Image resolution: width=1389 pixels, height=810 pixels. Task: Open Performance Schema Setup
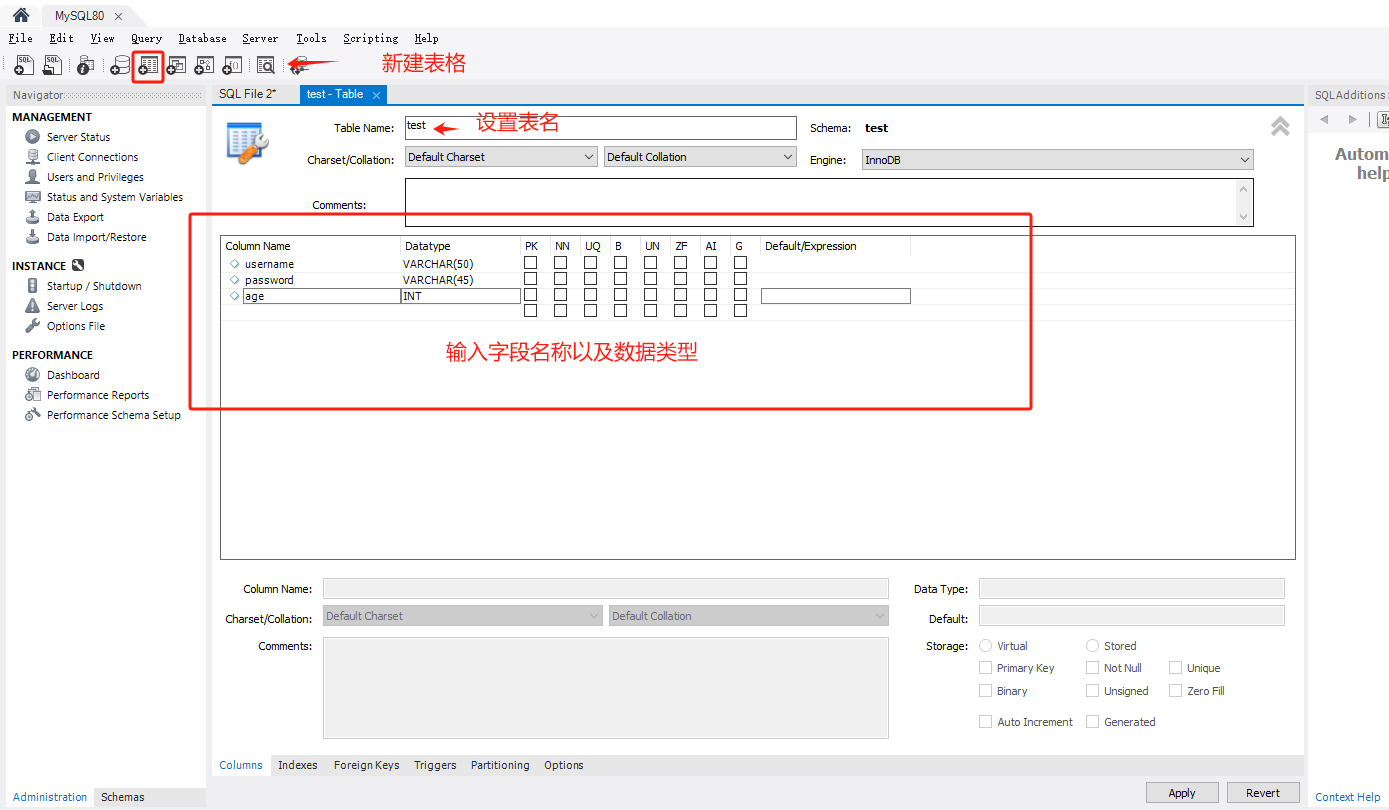(x=113, y=415)
